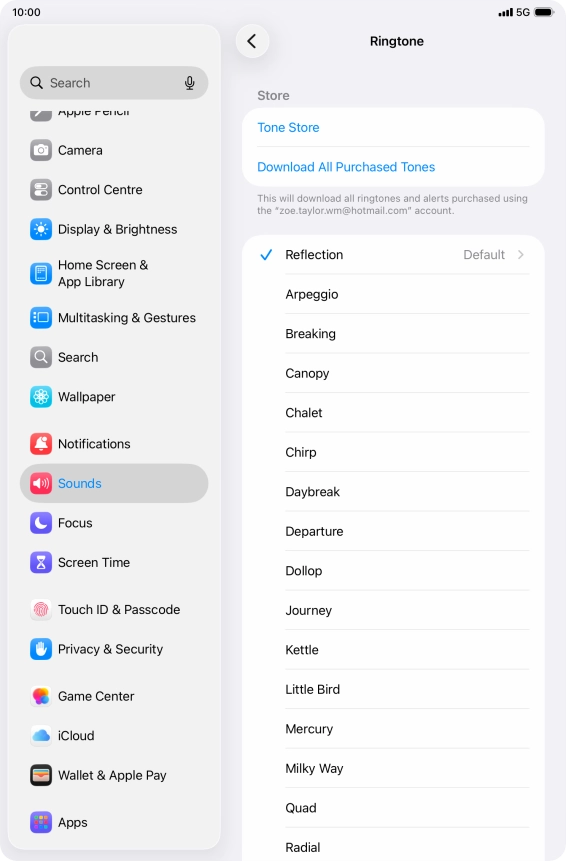Open Control Centre icon
Screen dimensions: 566x861
point(41,190)
